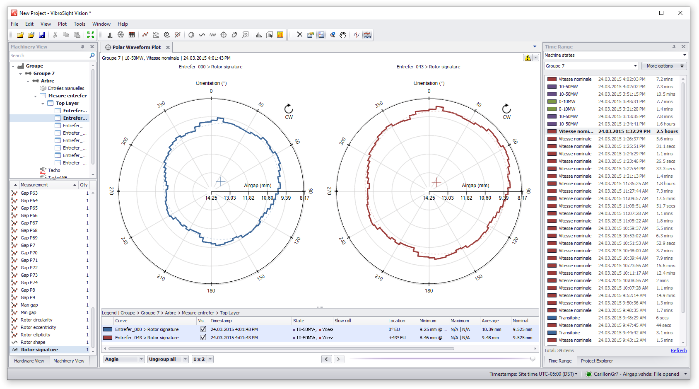Open the timestamp Site time UTC dropdown

click(x=534, y=374)
